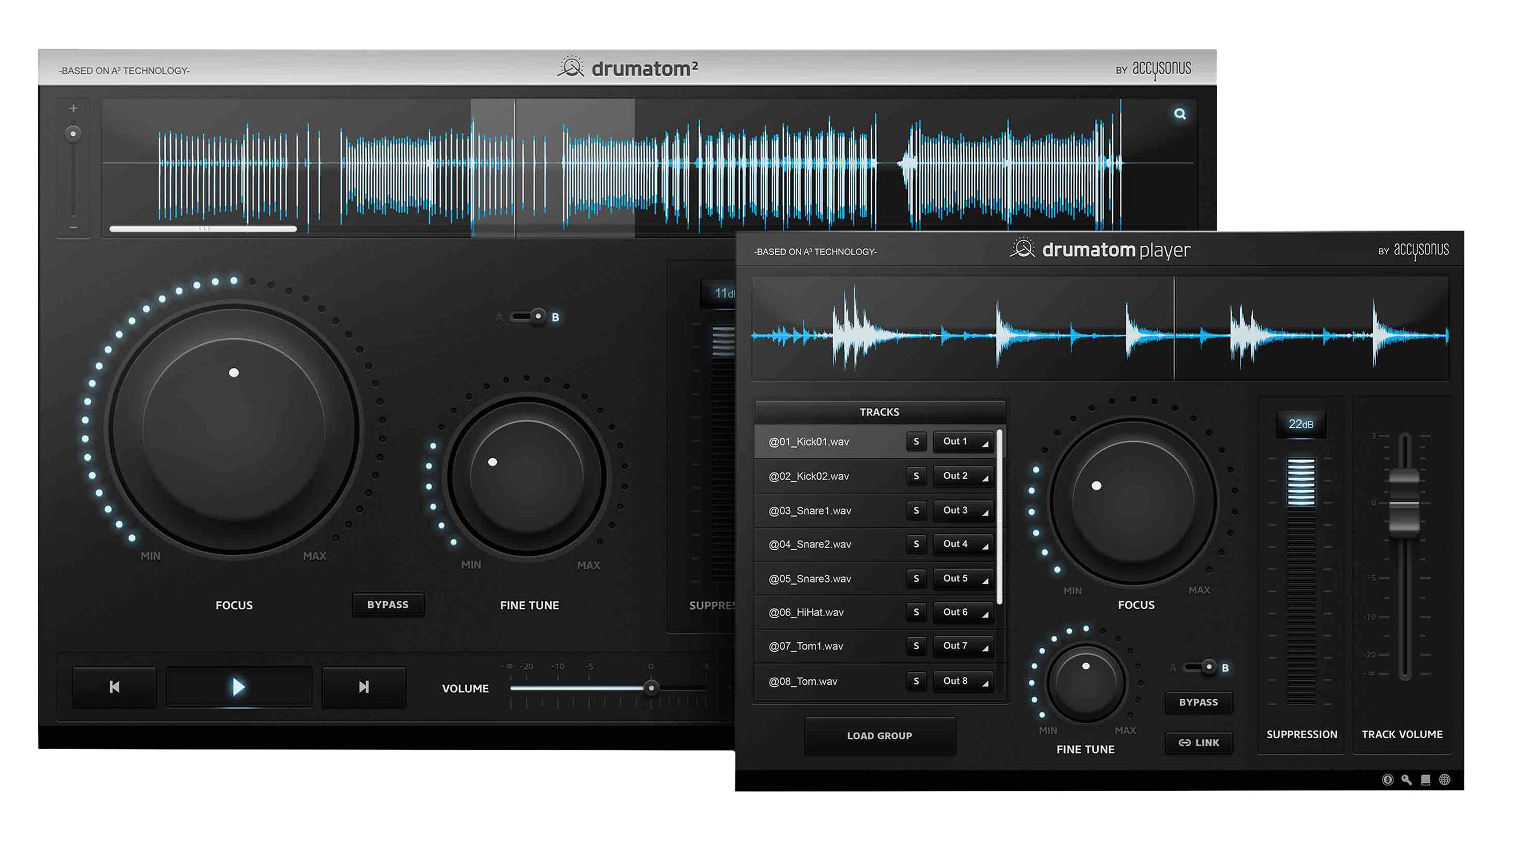The height and width of the screenshot is (848, 1514).
Task: Click the license key icon in player footer
Action: pos(1407,780)
